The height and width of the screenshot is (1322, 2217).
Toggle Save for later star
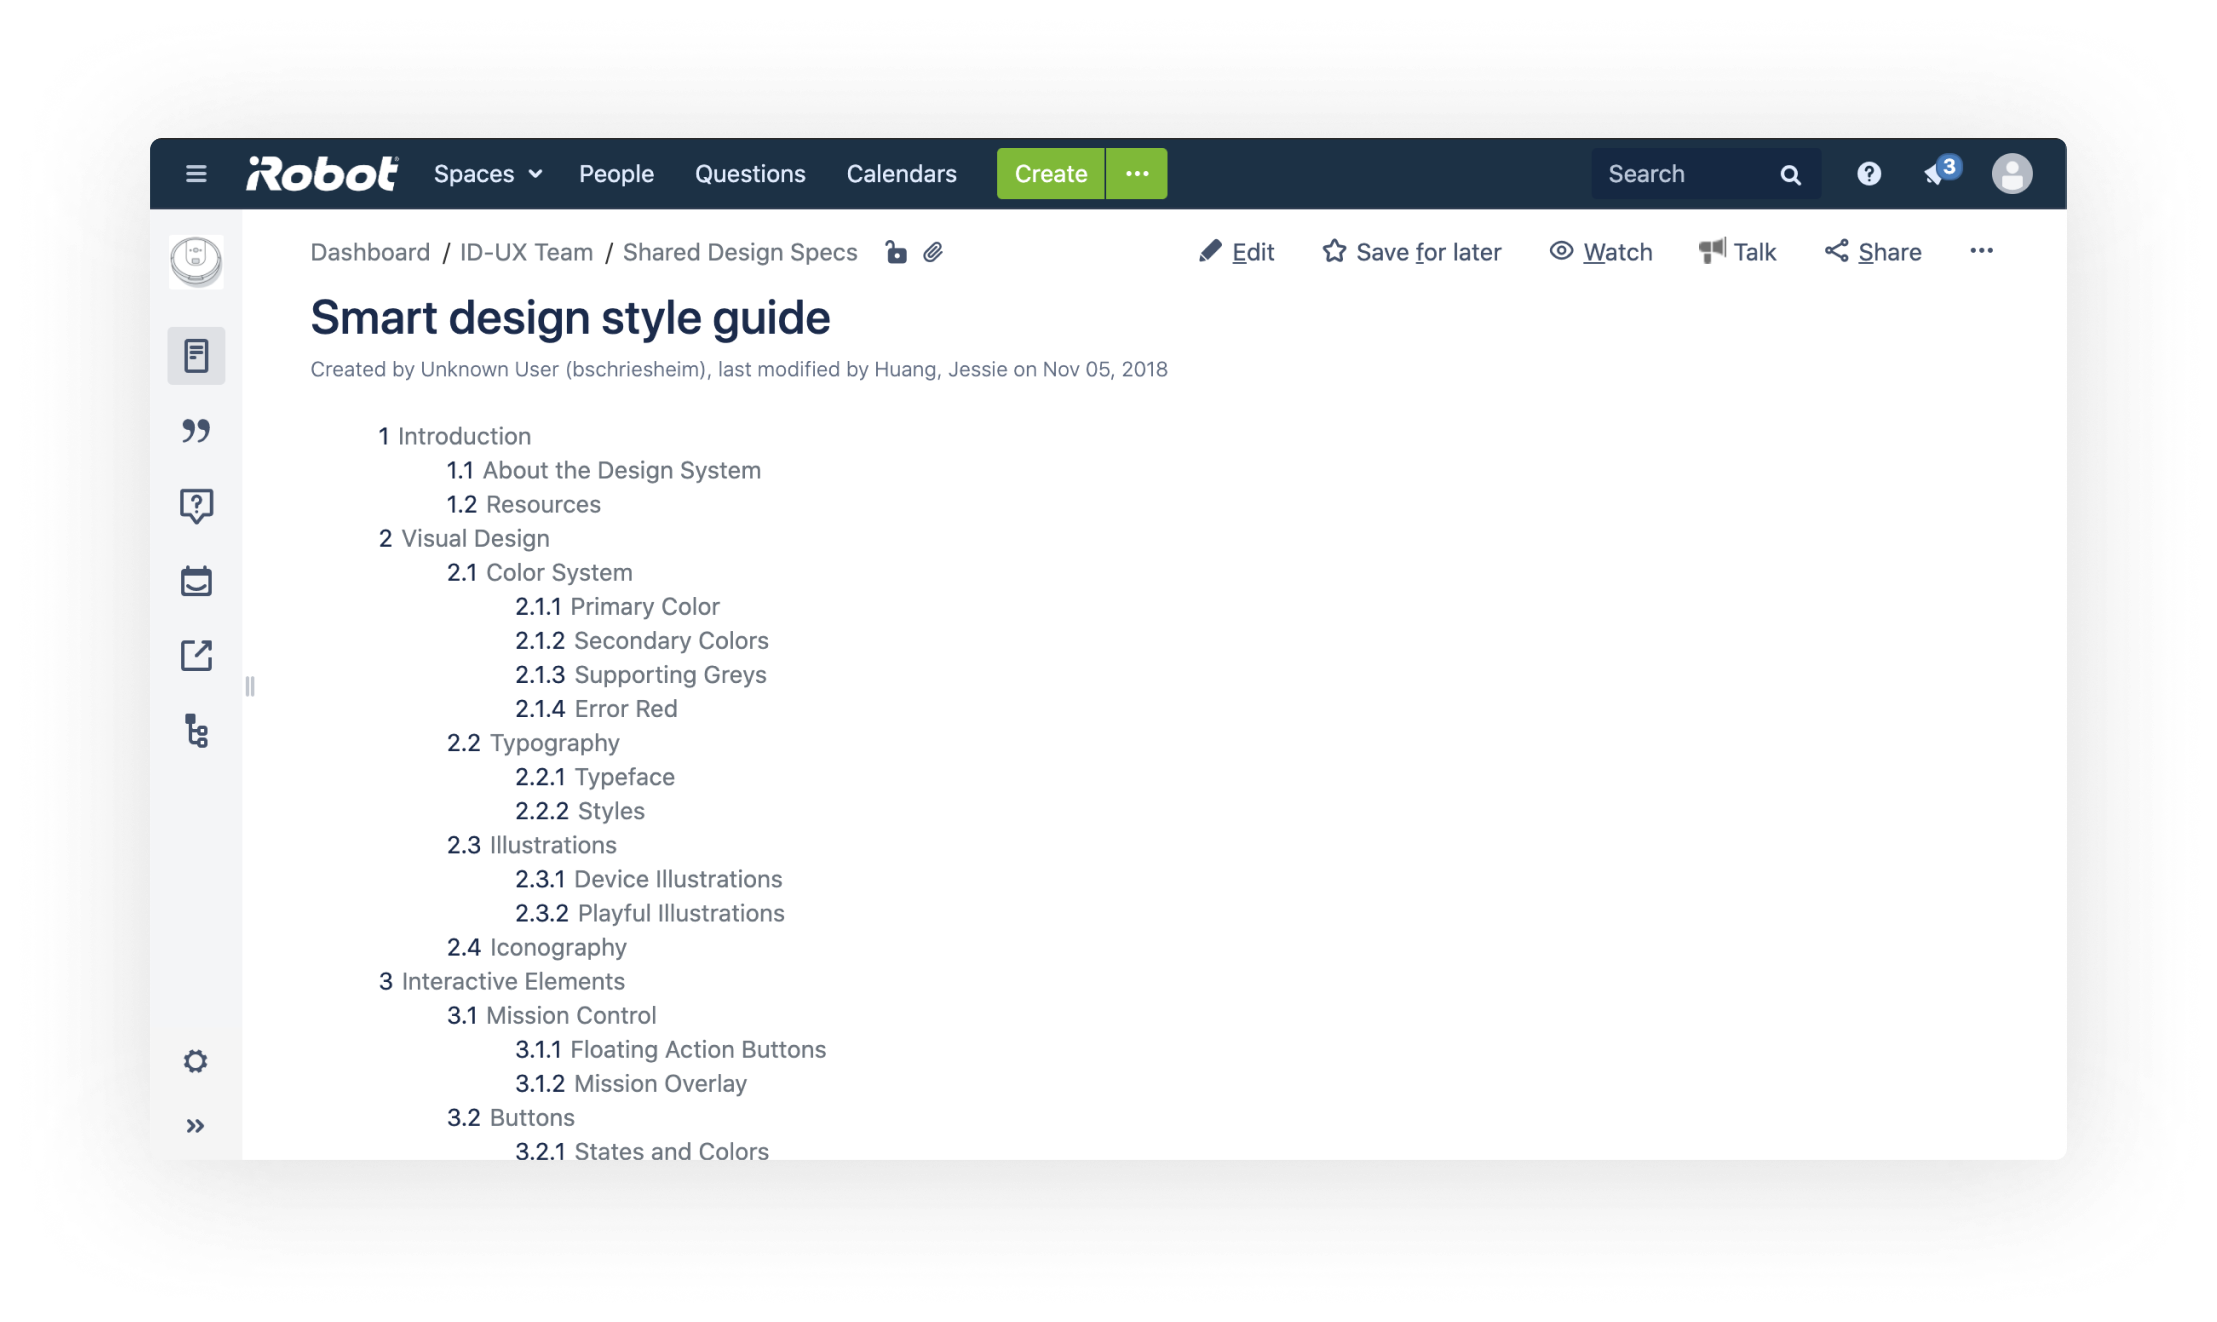pos(1411,252)
